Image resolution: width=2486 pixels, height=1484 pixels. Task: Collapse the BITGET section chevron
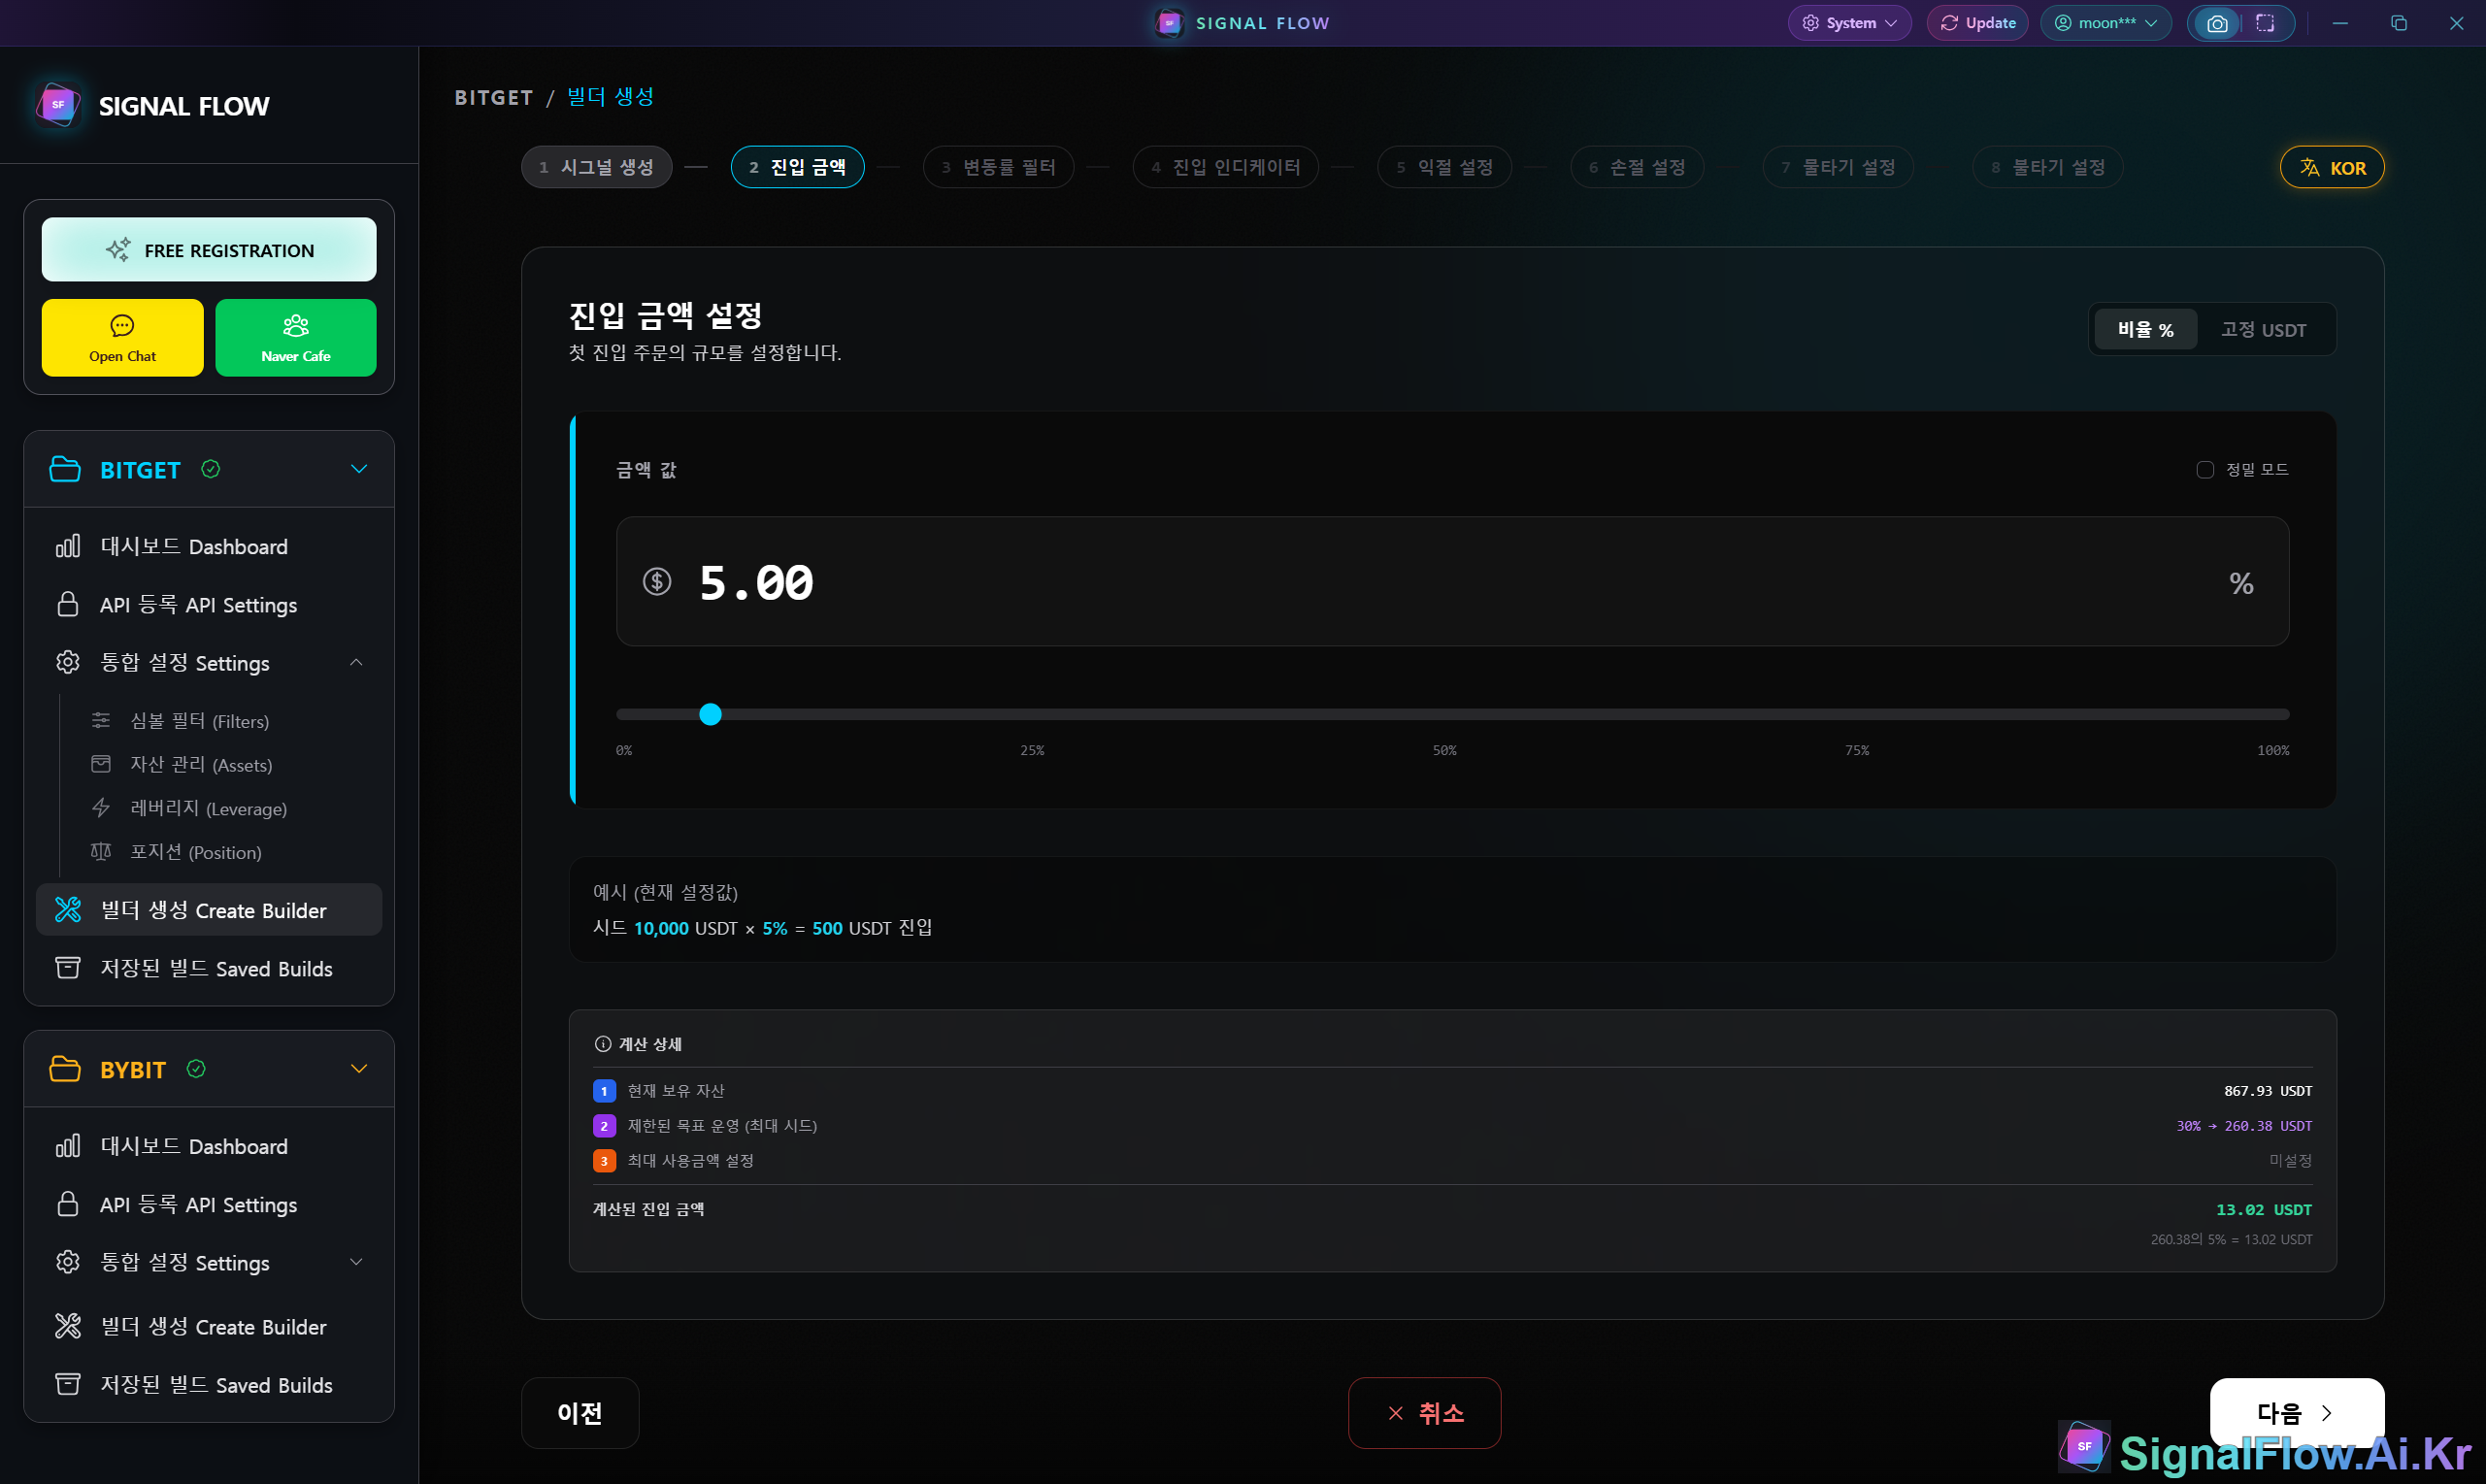(359, 469)
